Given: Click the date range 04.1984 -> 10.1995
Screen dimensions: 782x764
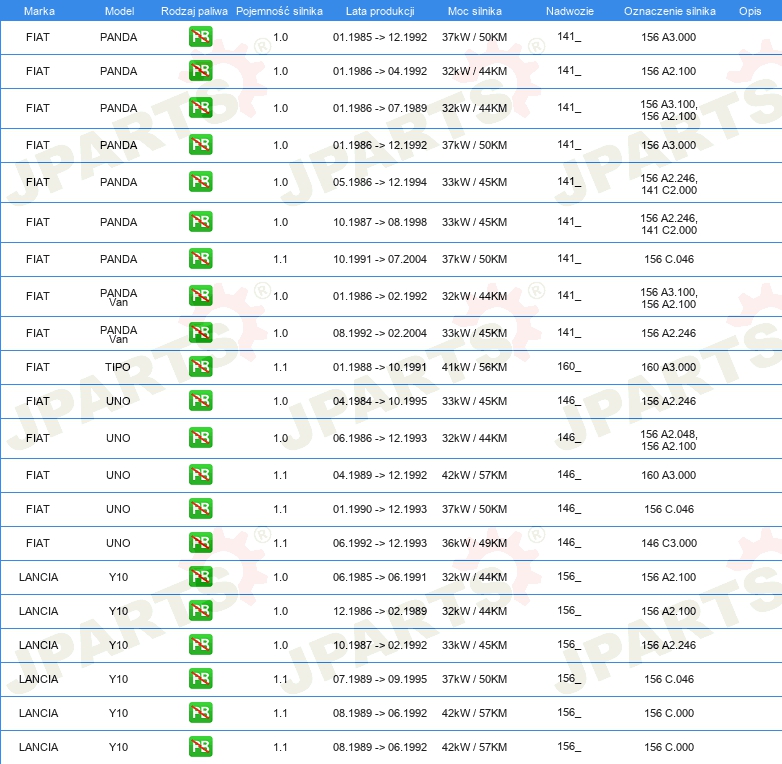Looking at the screenshot, I should point(380,401).
